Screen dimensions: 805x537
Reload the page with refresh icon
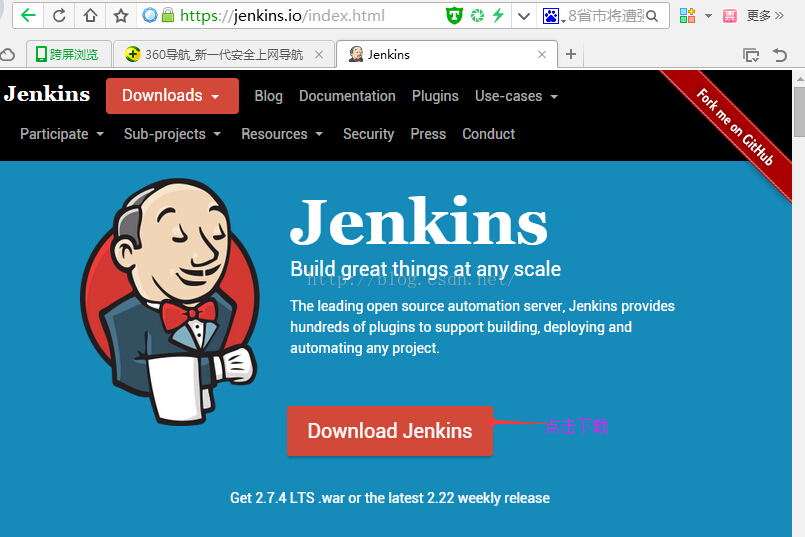click(59, 15)
